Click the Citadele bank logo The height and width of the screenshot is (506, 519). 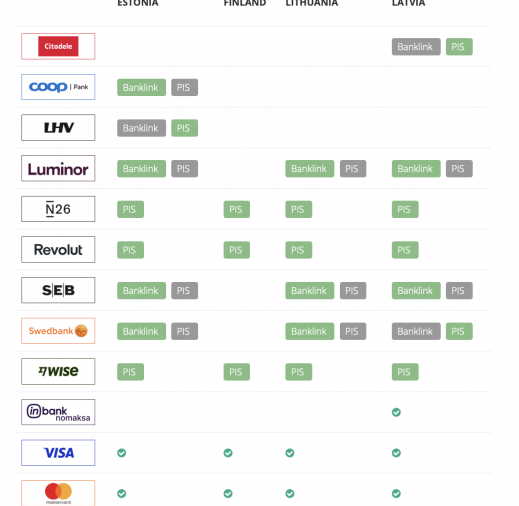click(x=58, y=46)
